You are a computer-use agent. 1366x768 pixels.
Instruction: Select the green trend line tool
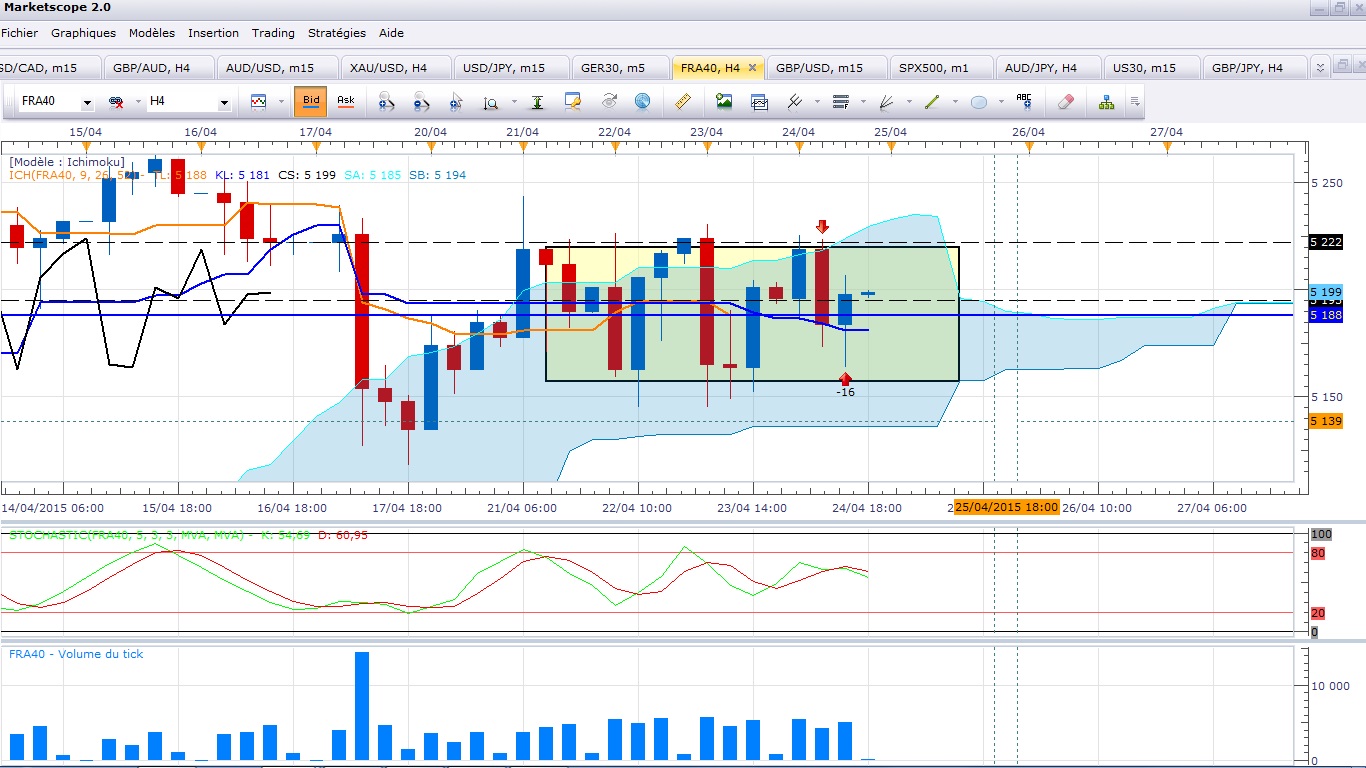coord(932,102)
